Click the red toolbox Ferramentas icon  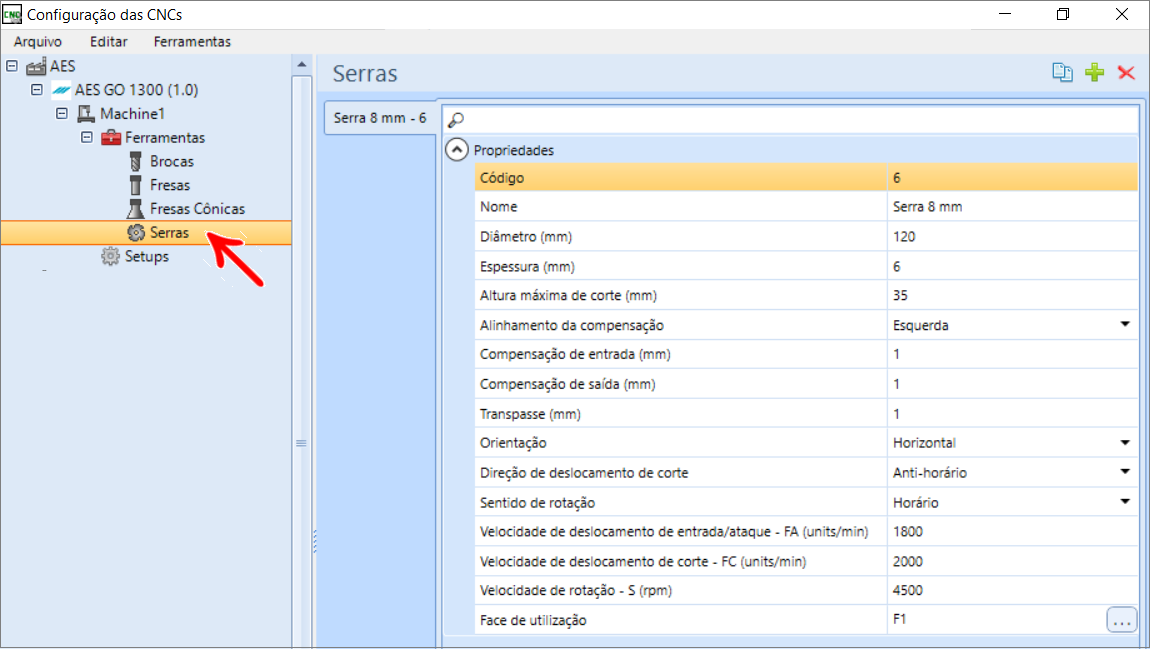(111, 137)
